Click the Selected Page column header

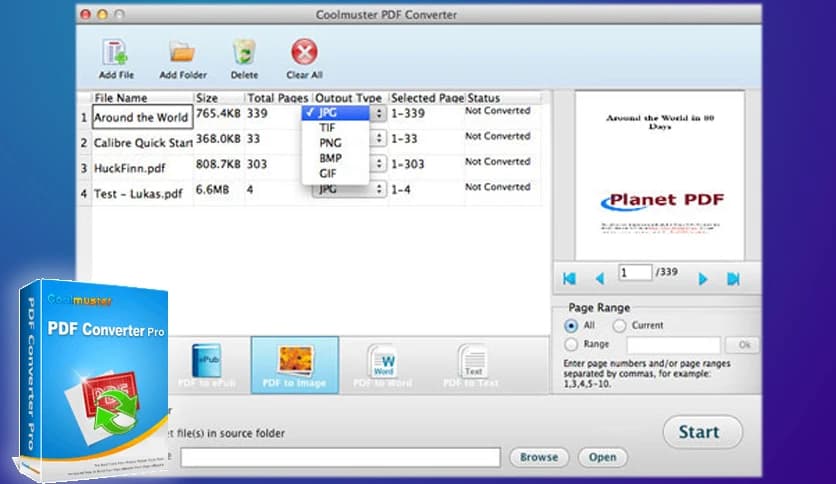click(x=427, y=98)
